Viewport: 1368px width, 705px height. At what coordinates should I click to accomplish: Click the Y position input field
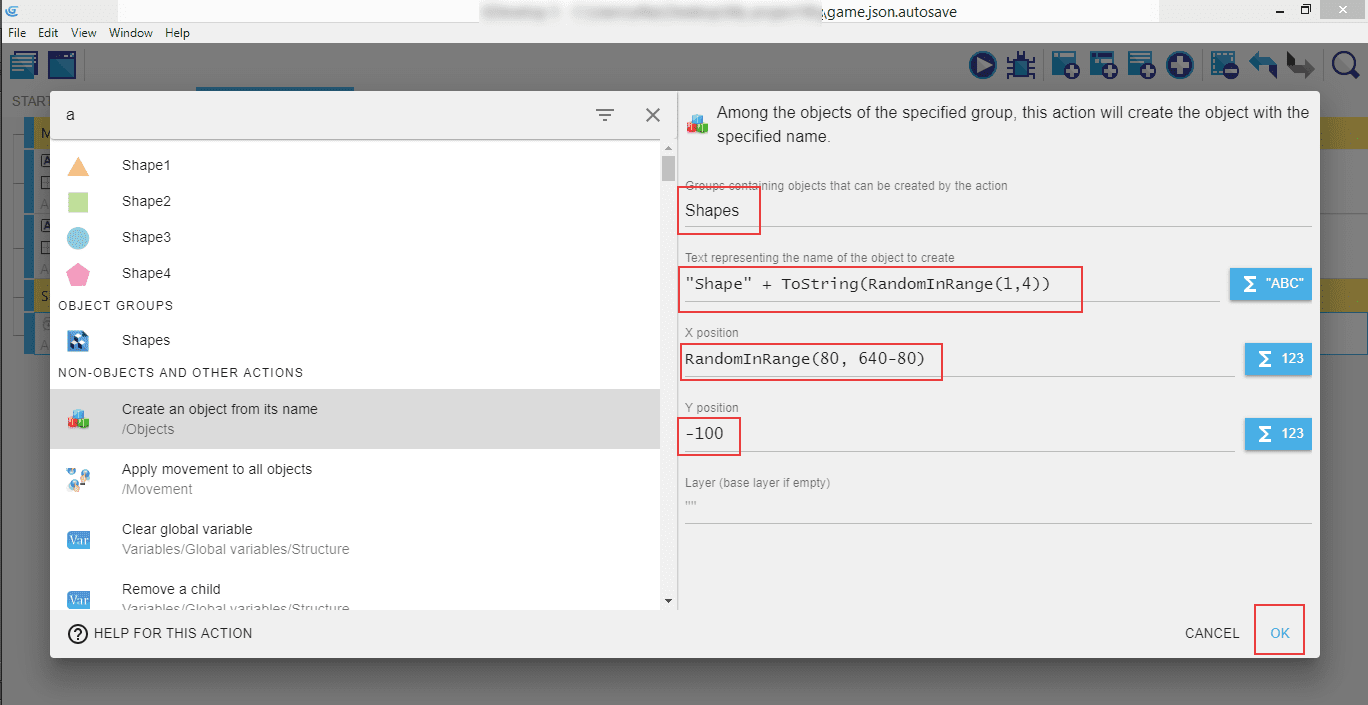960,434
